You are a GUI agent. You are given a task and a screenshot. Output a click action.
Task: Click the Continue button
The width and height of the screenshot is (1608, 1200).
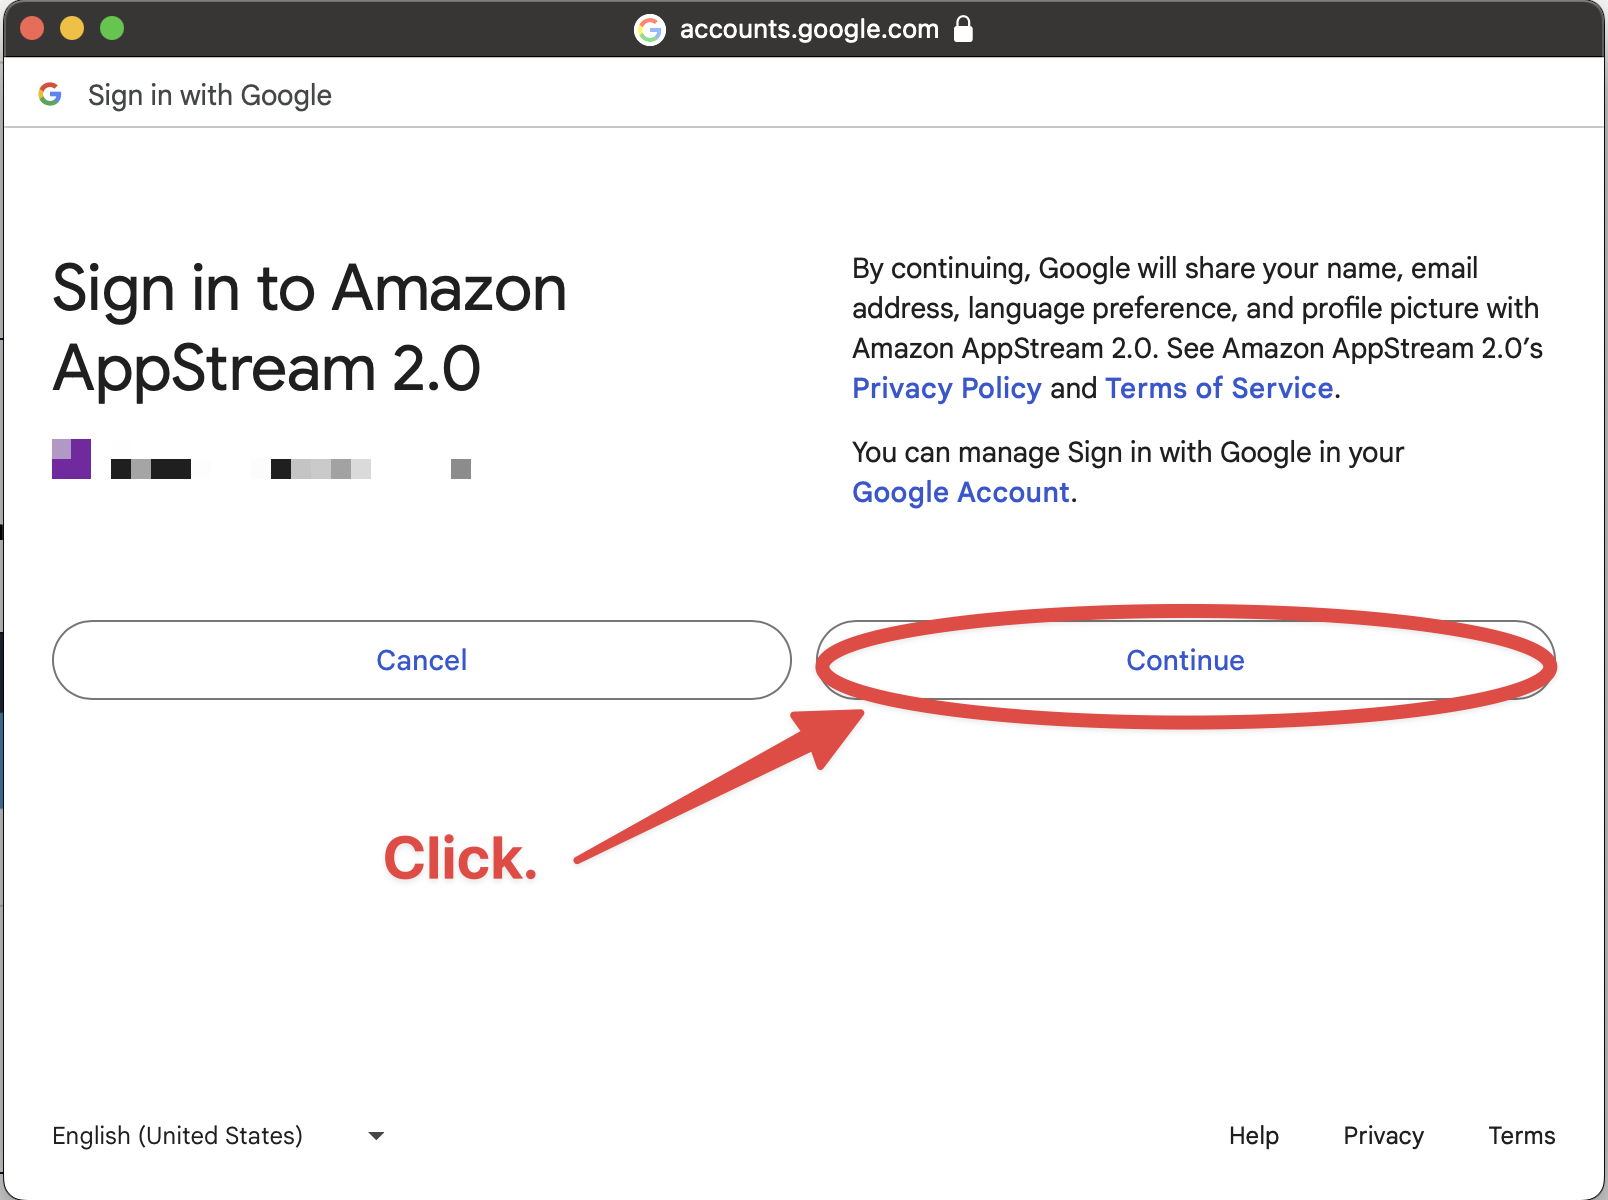click(1185, 660)
